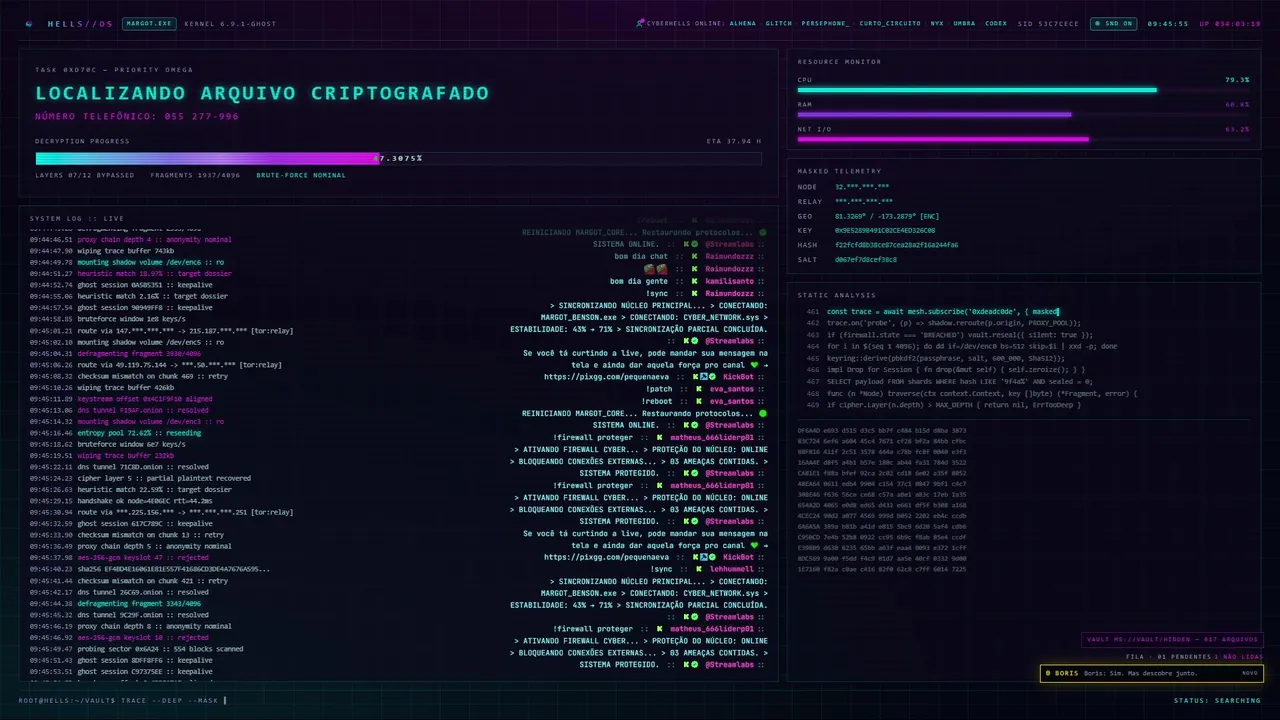Click the NODE masked IP value
Image resolution: width=1280 pixels, height=720 pixels.
click(862, 187)
